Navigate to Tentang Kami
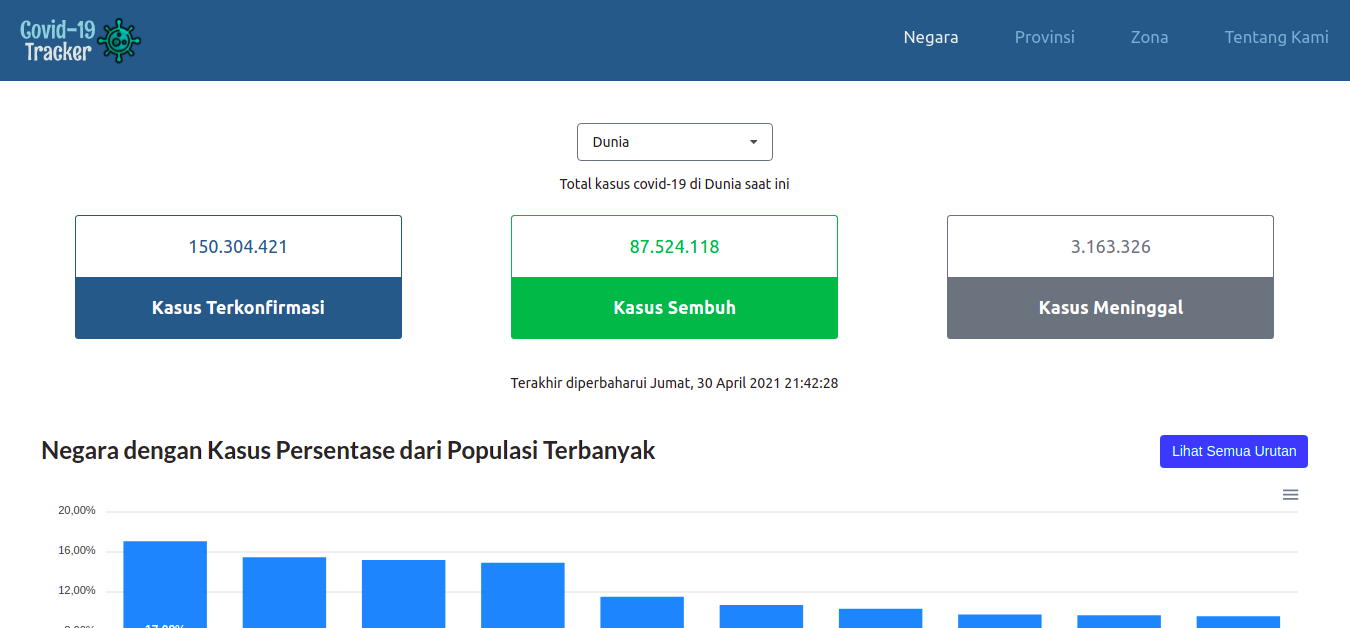The height and width of the screenshot is (628, 1350). click(1276, 37)
